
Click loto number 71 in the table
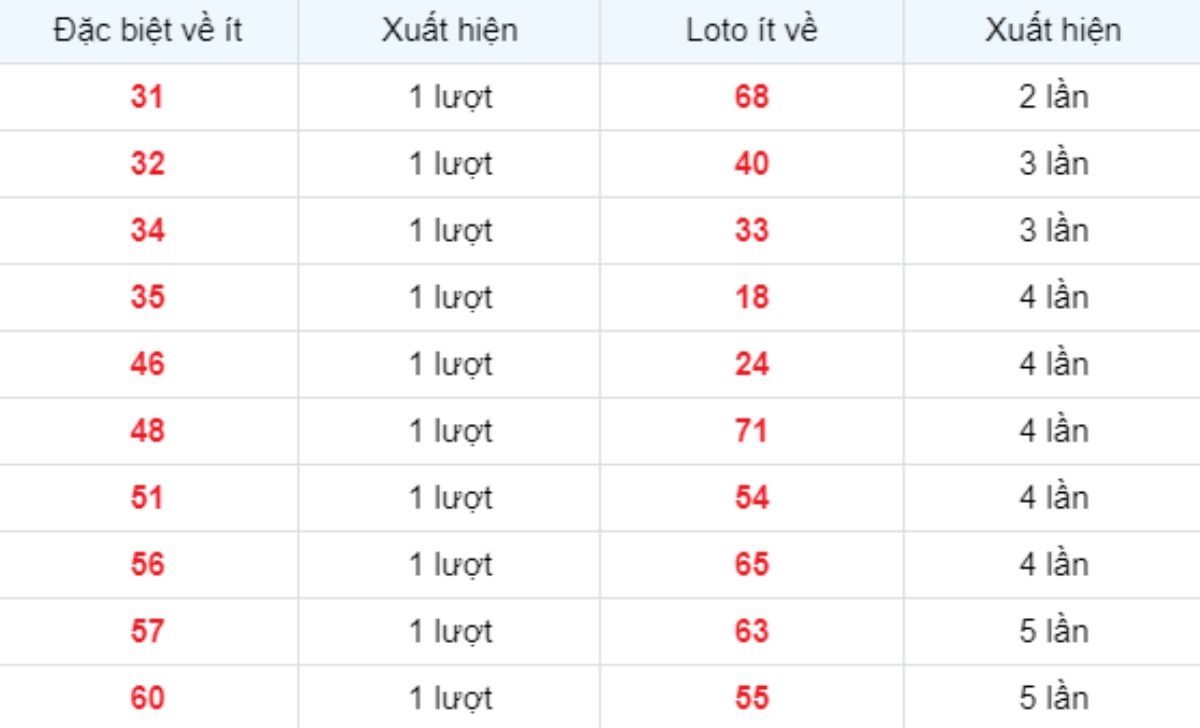(x=751, y=431)
